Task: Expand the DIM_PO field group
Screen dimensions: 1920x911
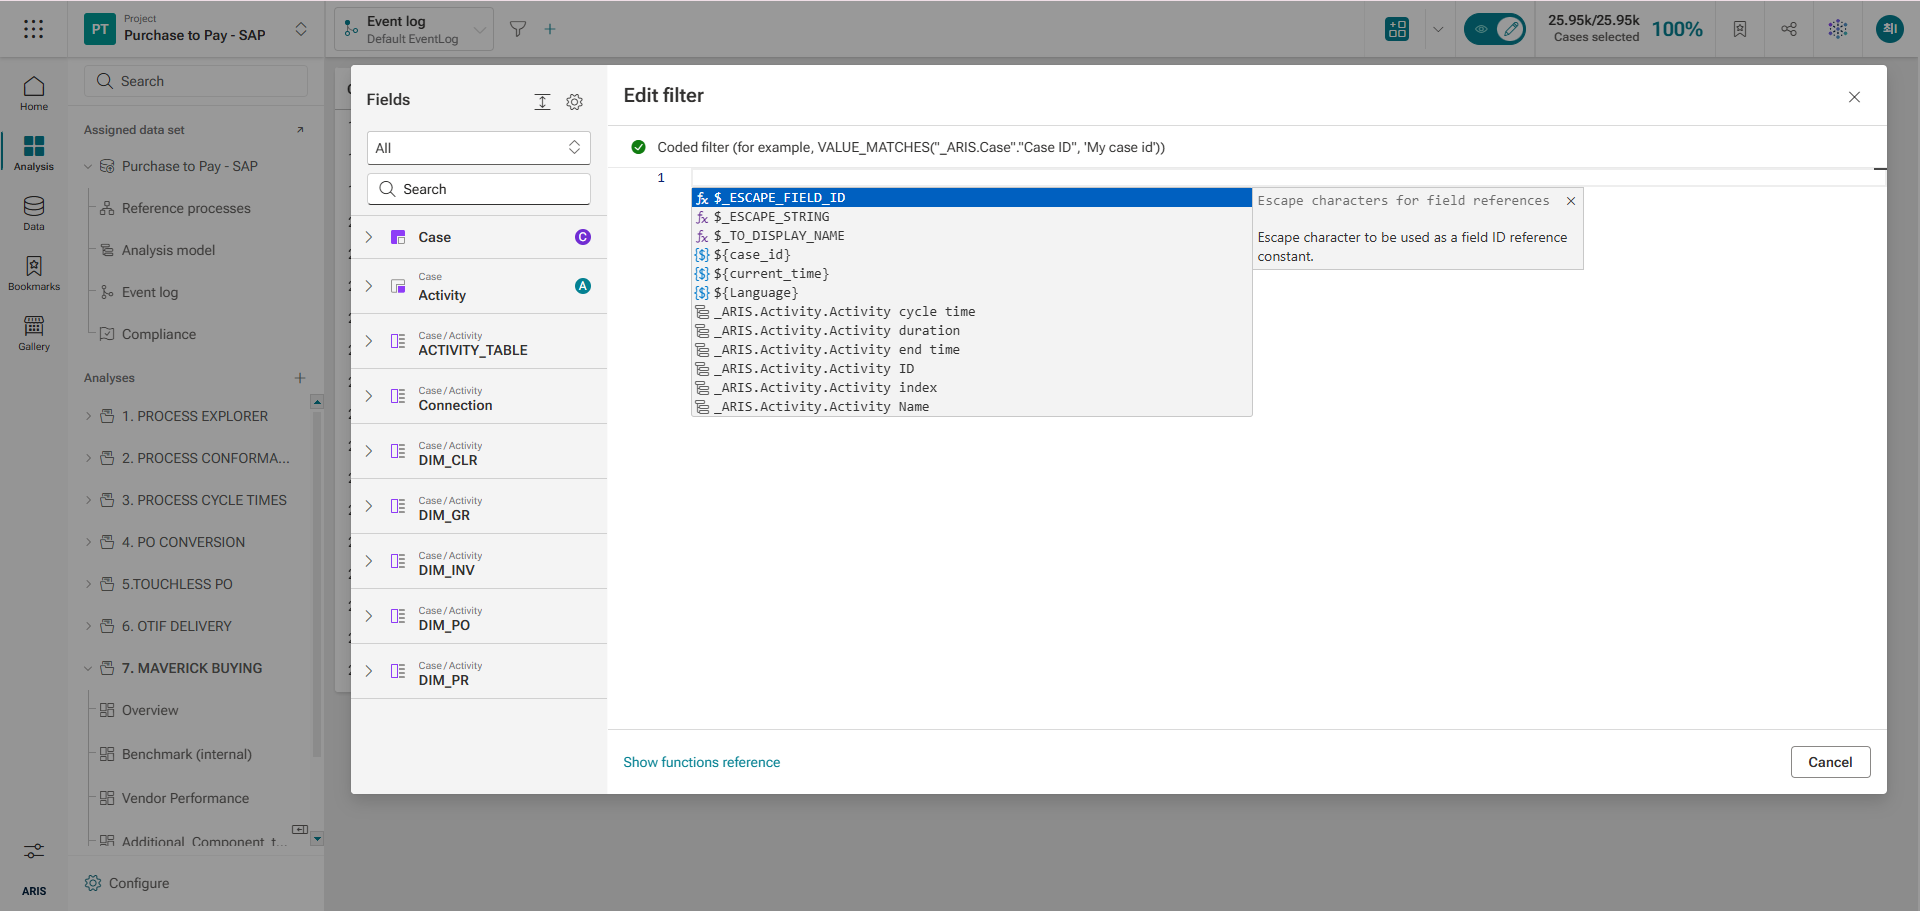Action: tap(369, 616)
